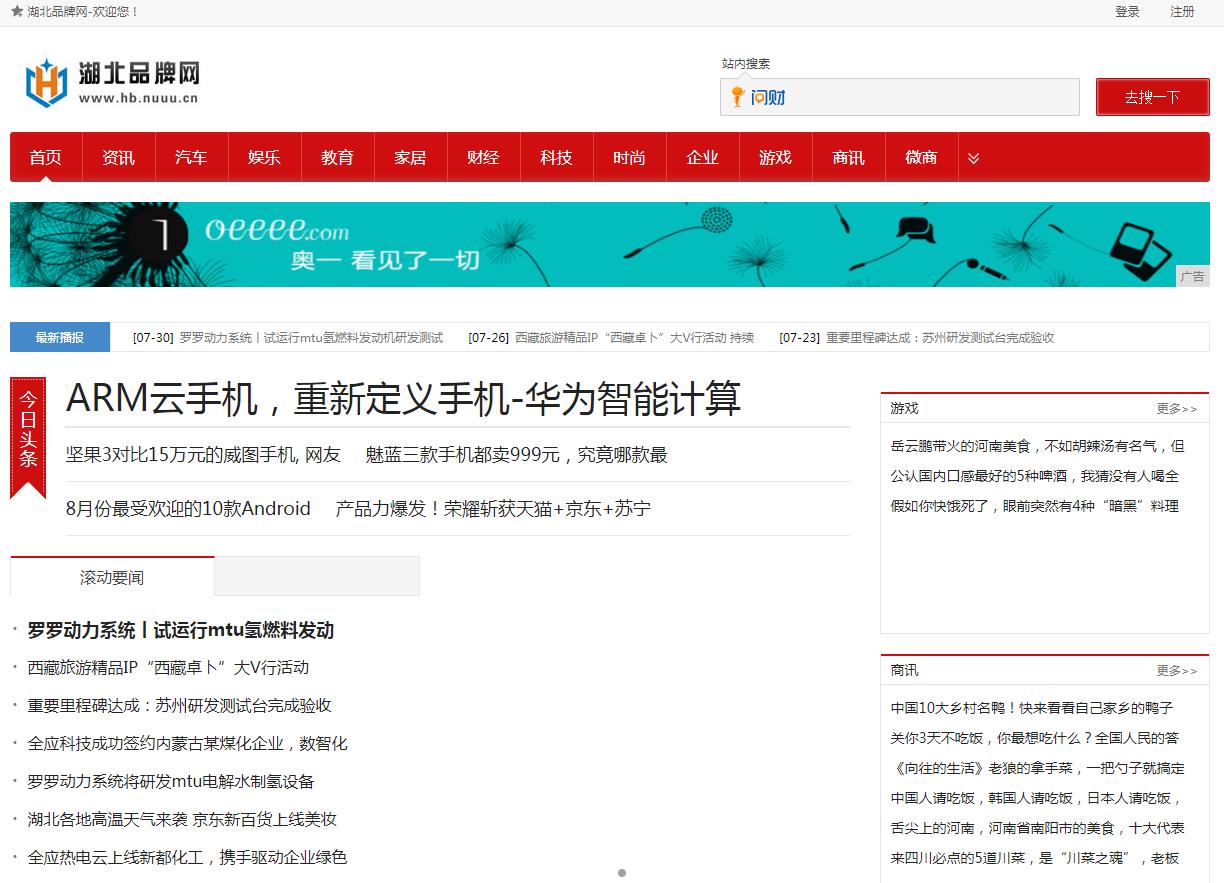Open the 汽车 nav item
The width and height of the screenshot is (1224, 883).
click(x=191, y=158)
